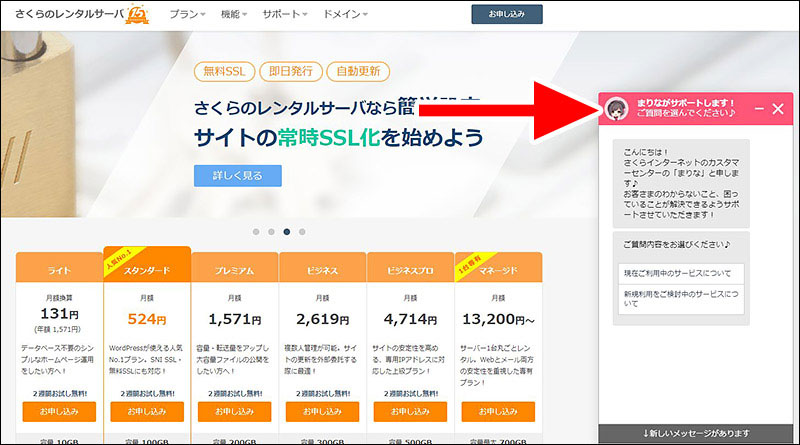The image size is (800, 445).
Task: Open the プラン dropdown menu
Action: [188, 15]
